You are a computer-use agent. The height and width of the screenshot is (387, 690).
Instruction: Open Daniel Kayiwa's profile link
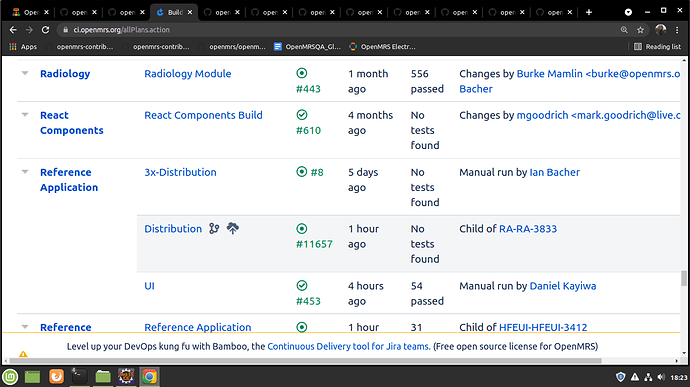[563, 286]
